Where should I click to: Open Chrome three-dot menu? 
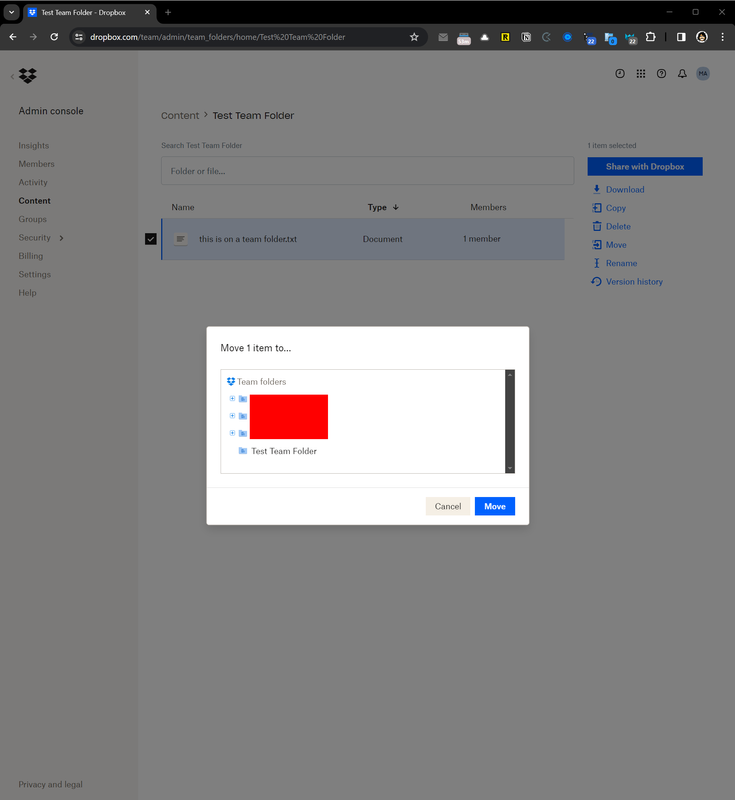click(722, 37)
